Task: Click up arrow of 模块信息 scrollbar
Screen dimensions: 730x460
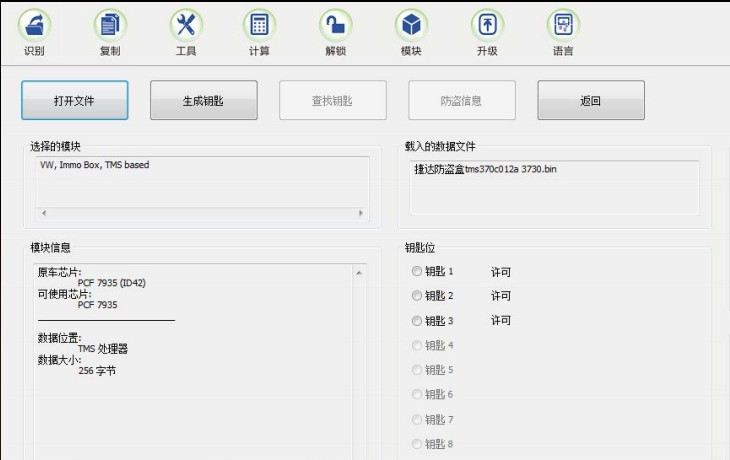Action: (x=359, y=273)
